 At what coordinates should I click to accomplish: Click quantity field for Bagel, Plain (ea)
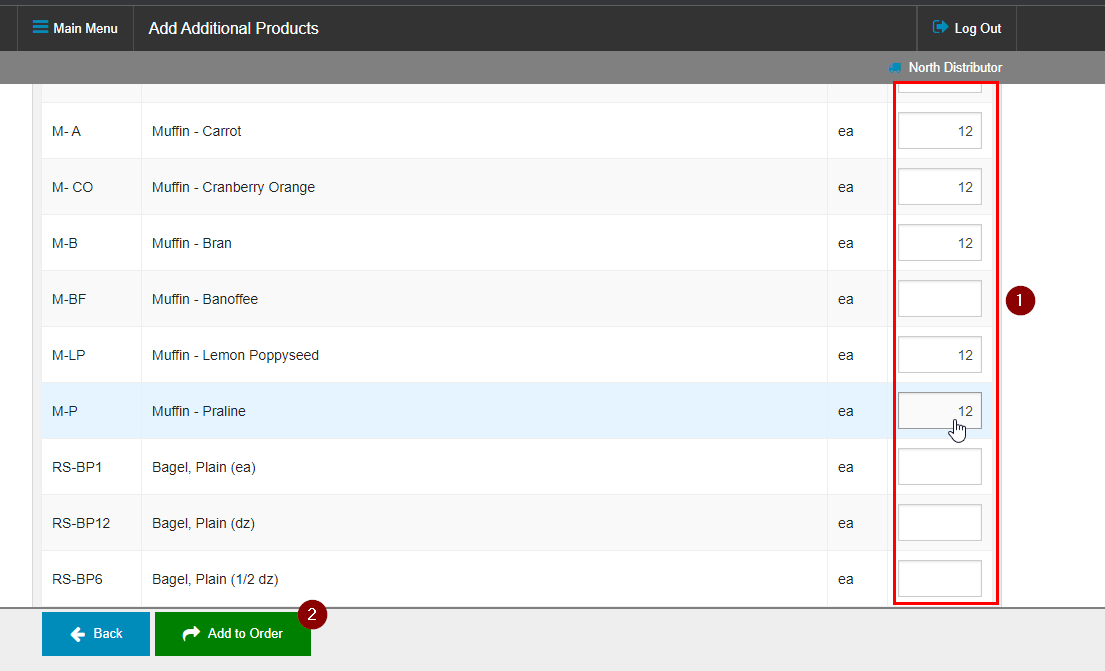(x=939, y=467)
